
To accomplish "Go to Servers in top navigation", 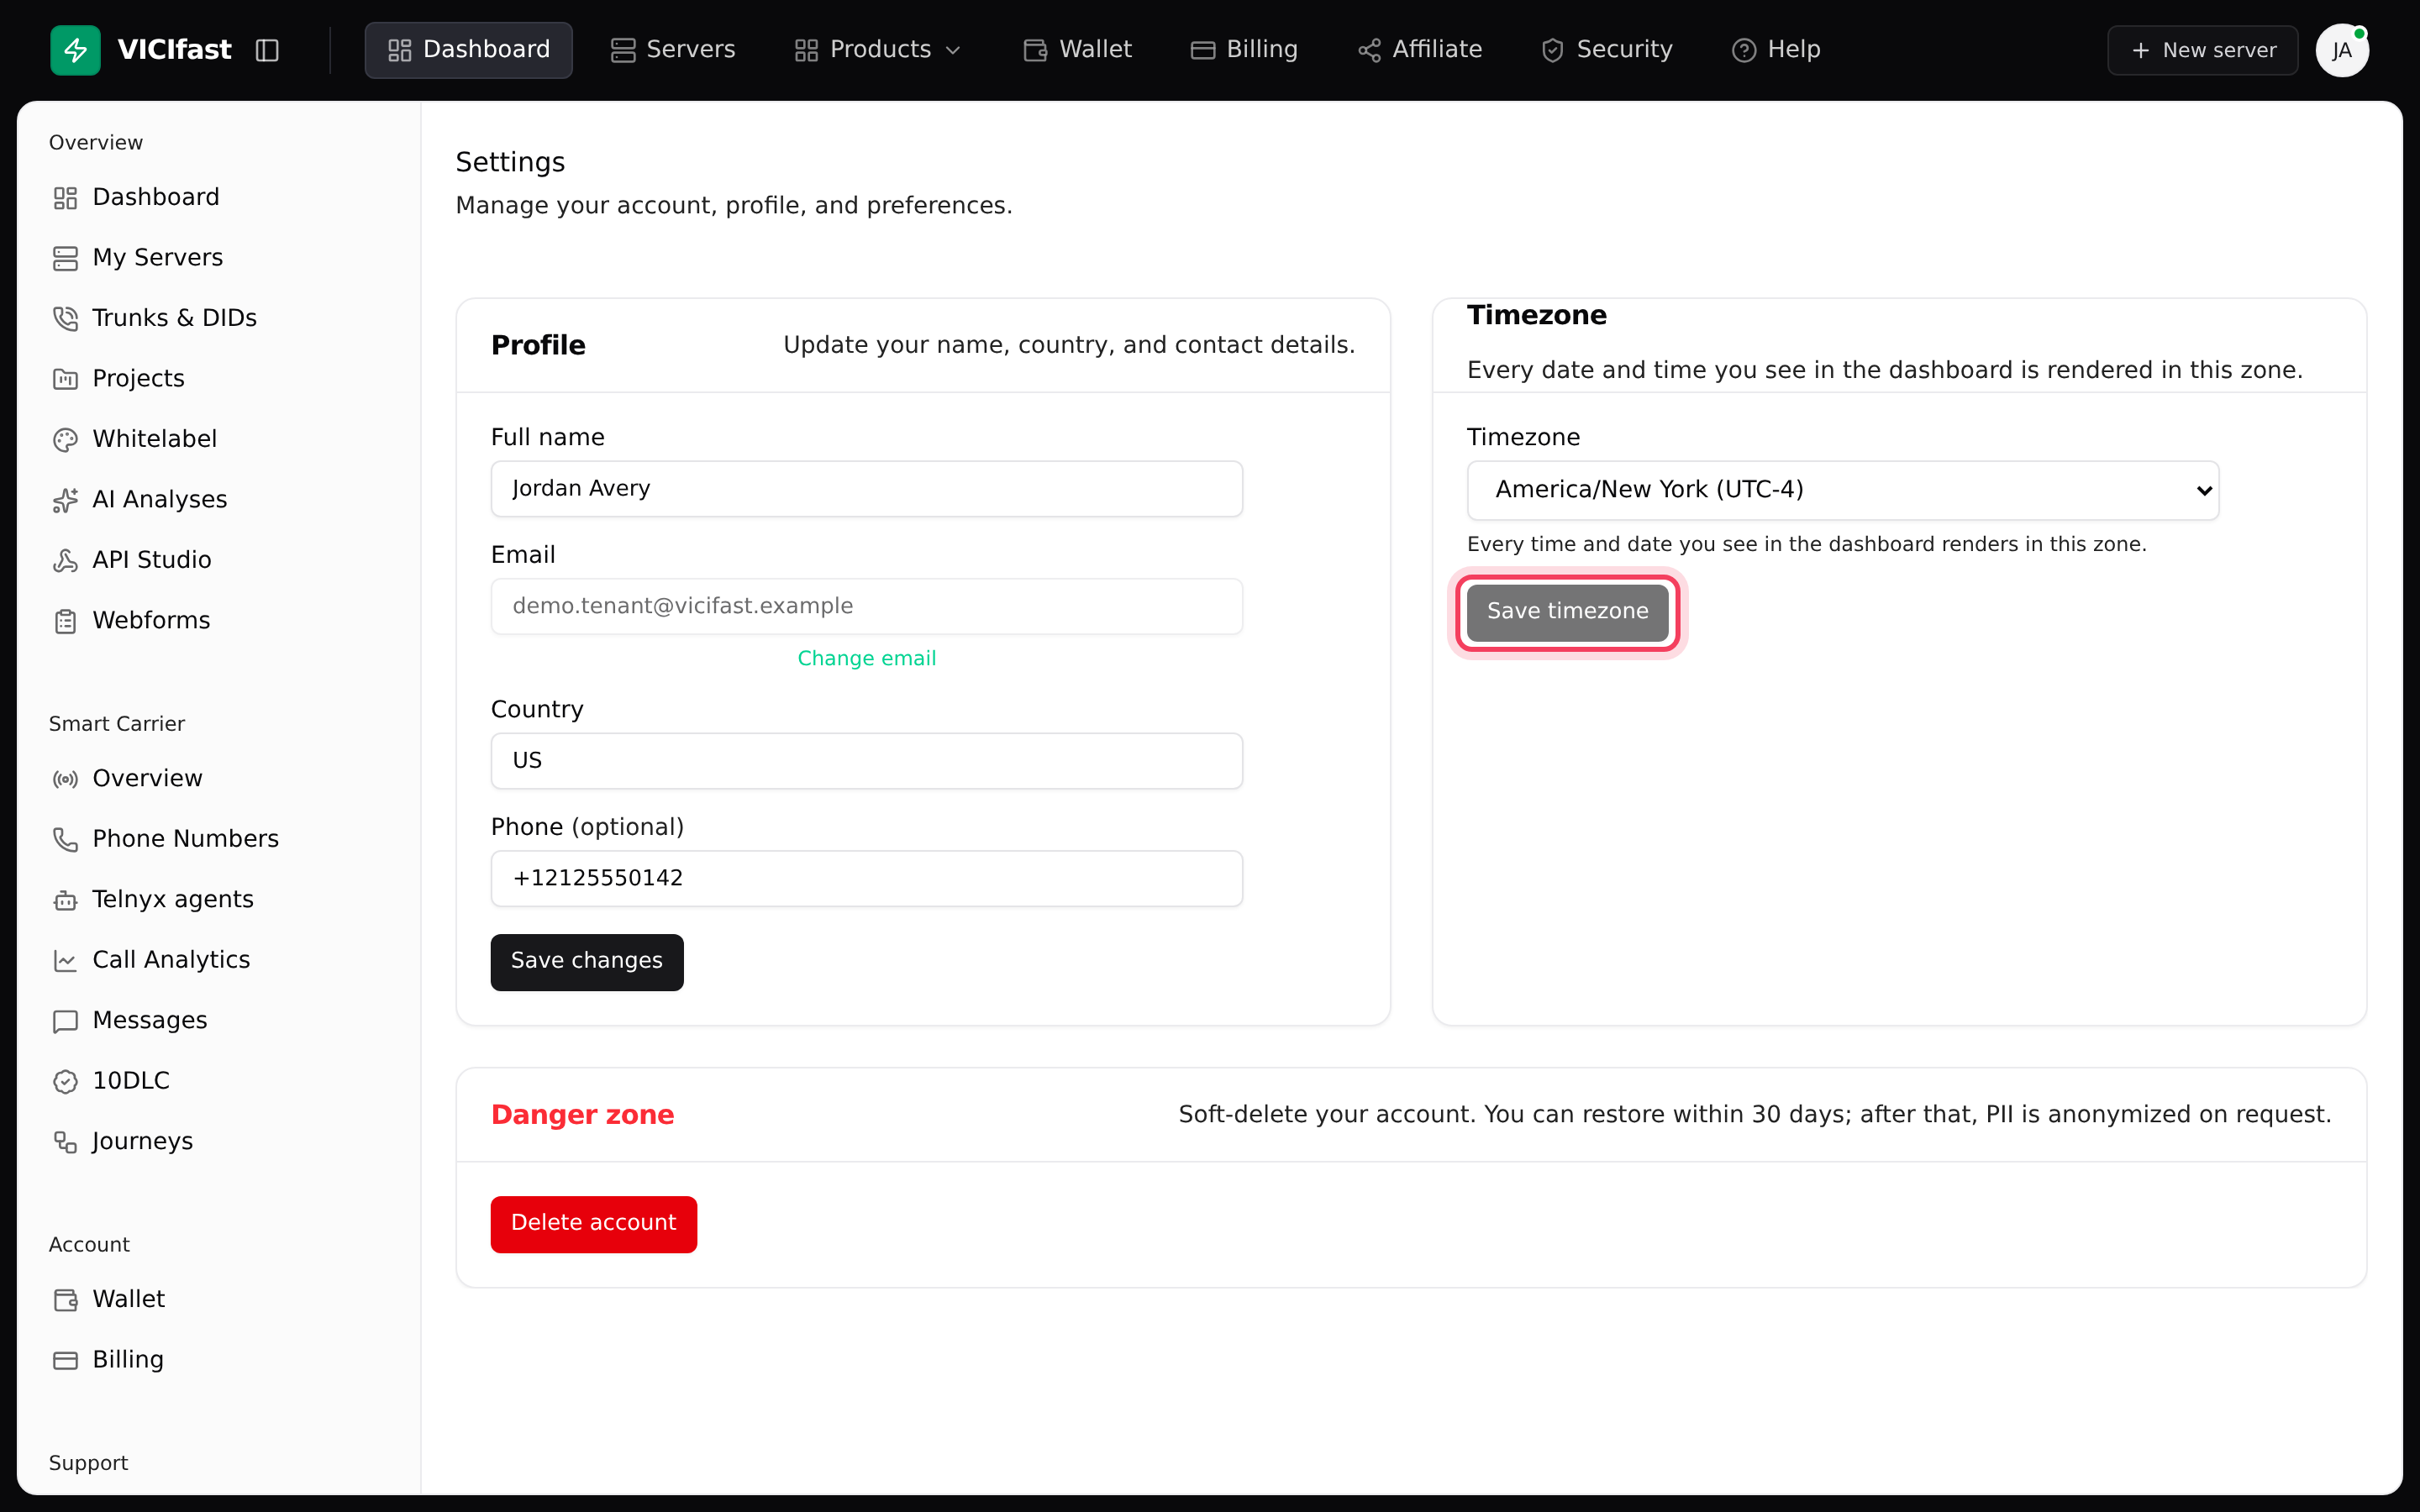I will (673, 50).
